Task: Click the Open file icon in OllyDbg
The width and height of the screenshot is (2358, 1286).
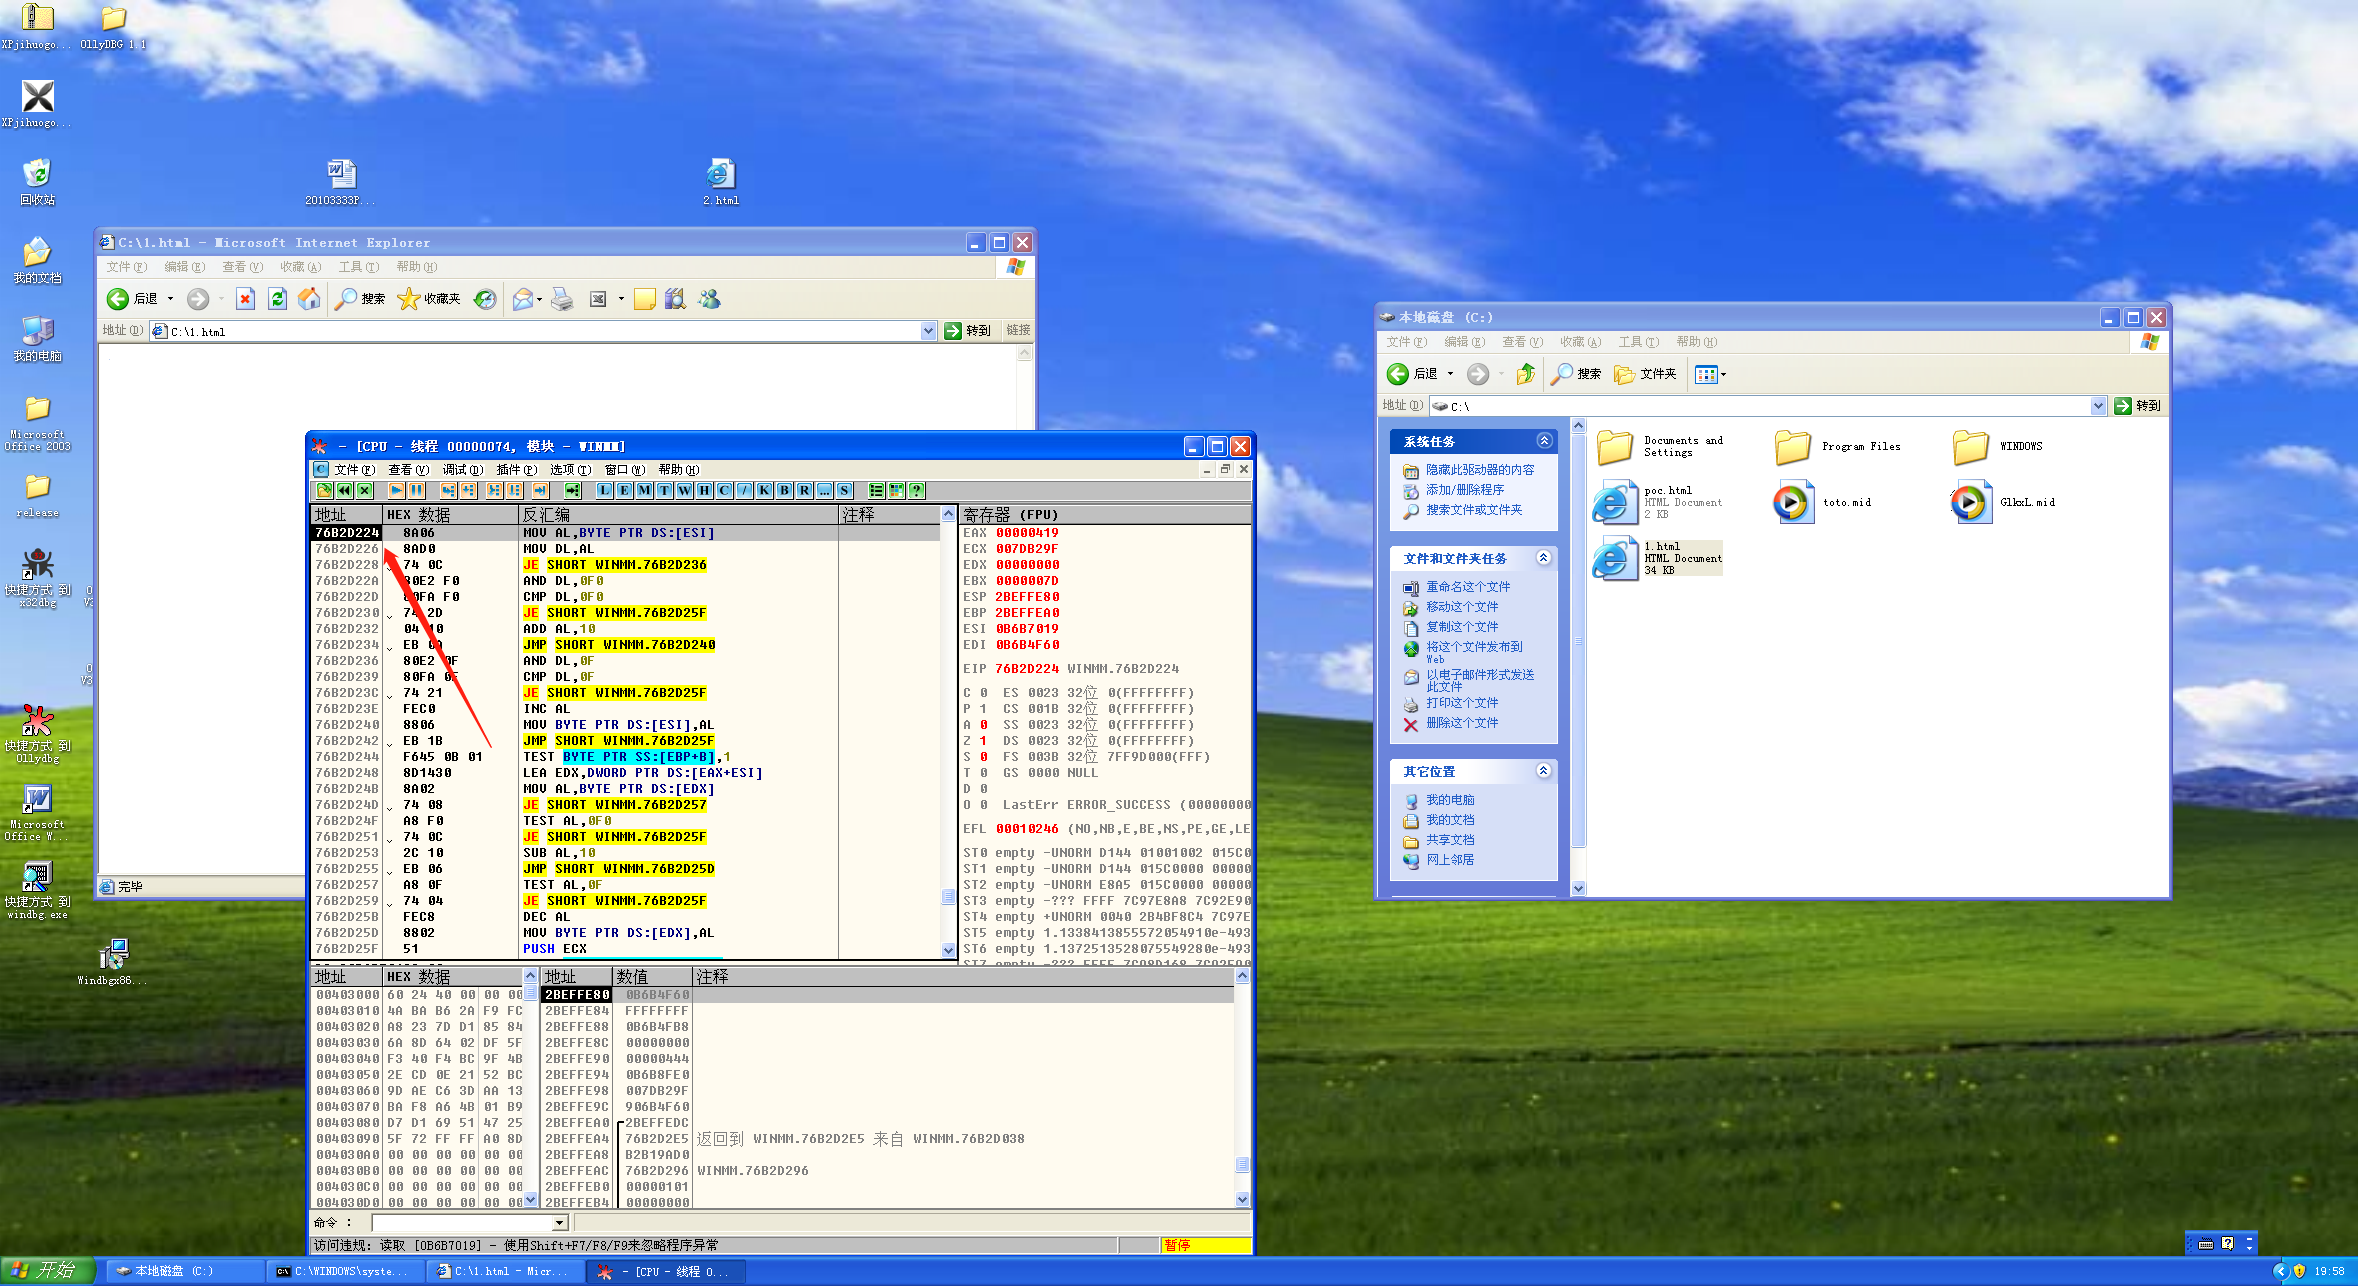Action: (x=324, y=490)
